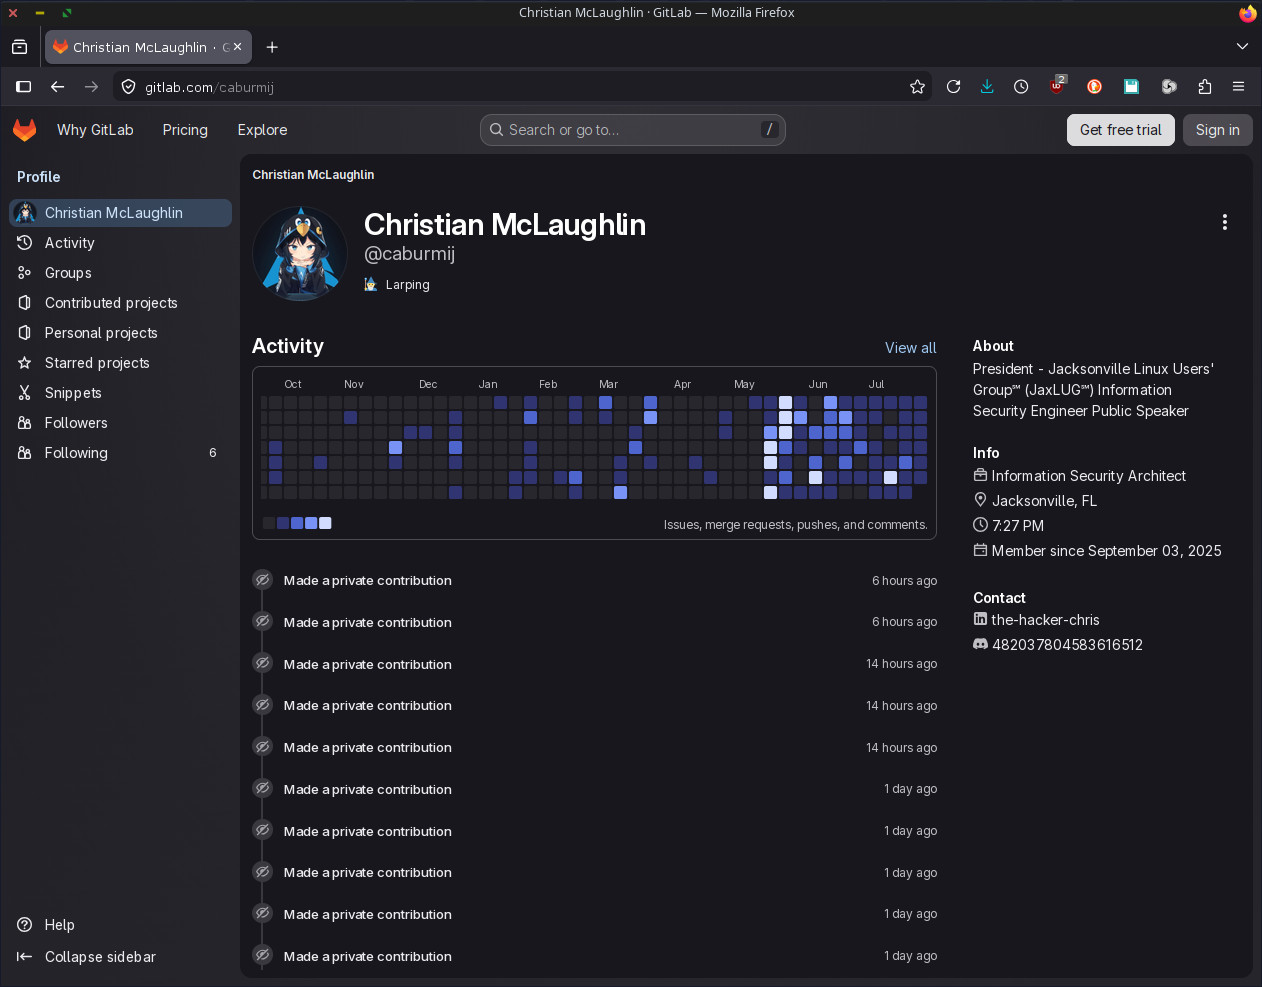The width and height of the screenshot is (1262, 987).
Task: Open the new tab plus button
Action: point(272,47)
